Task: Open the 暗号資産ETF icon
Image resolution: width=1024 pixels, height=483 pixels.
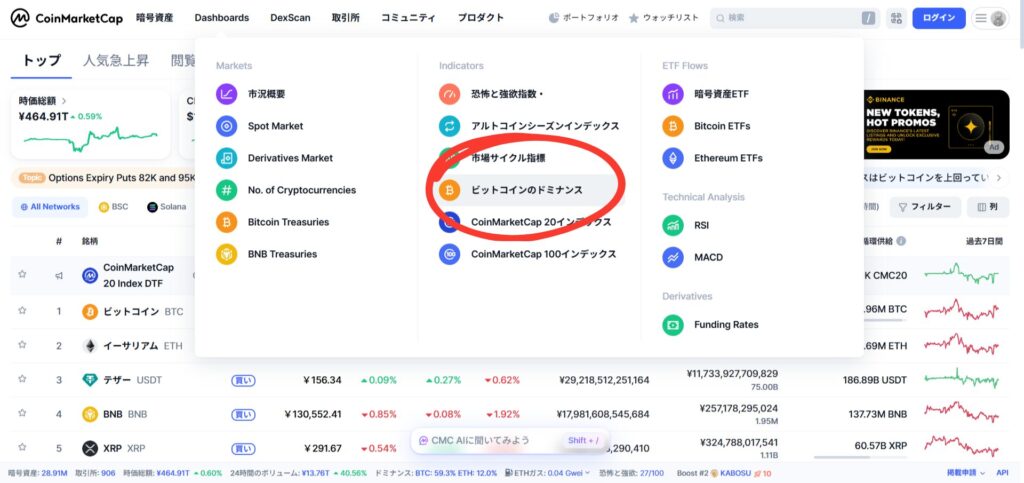Action: click(673, 94)
